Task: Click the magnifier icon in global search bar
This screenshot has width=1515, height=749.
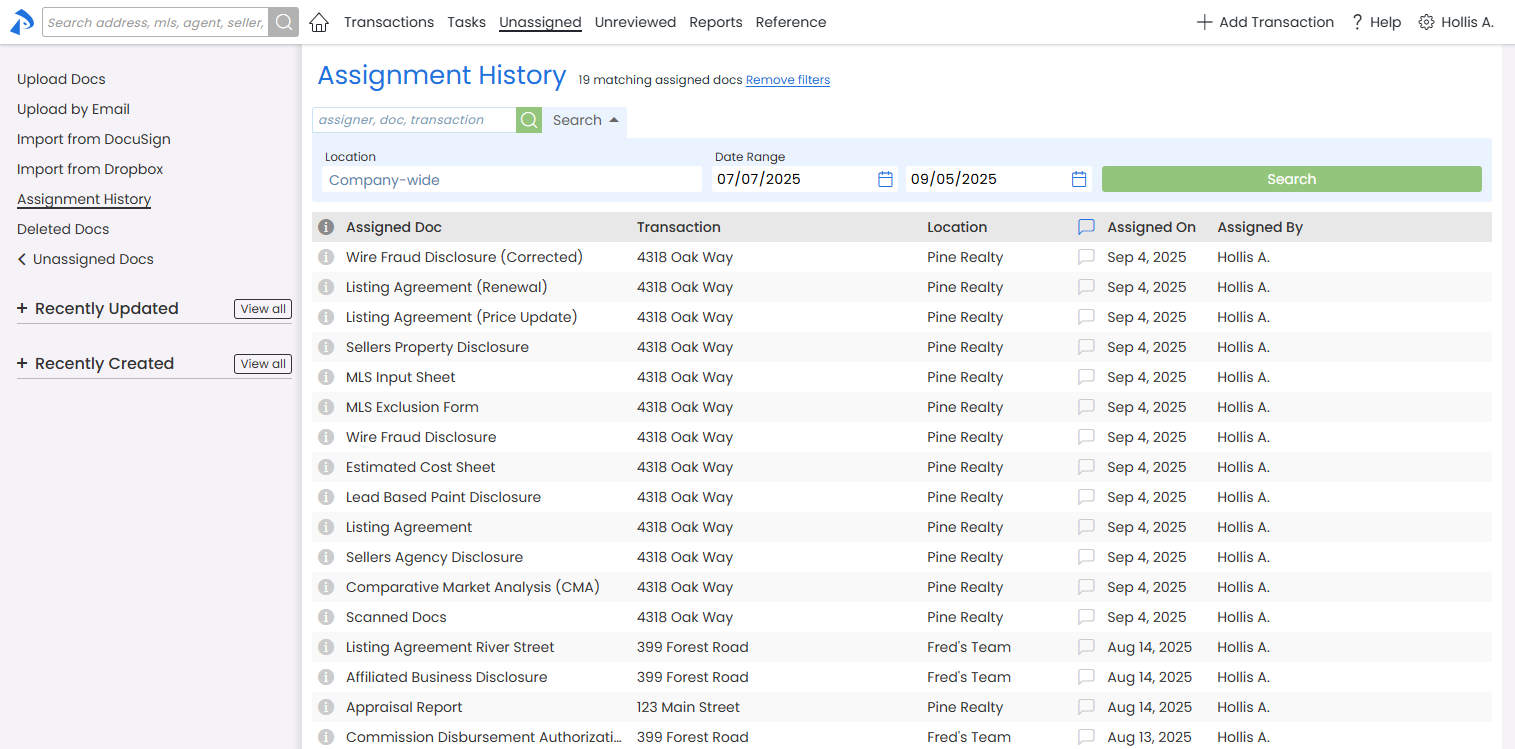Action: pos(285,22)
